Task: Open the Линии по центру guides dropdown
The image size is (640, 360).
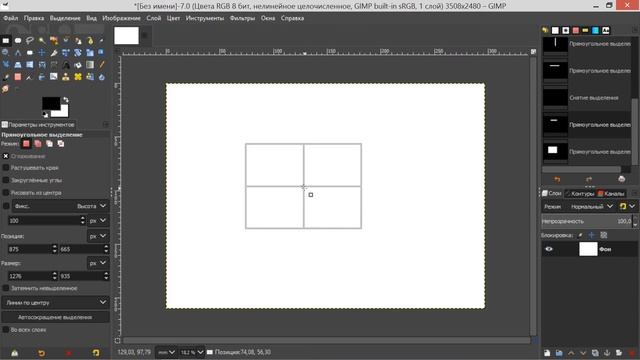Action: (56, 302)
